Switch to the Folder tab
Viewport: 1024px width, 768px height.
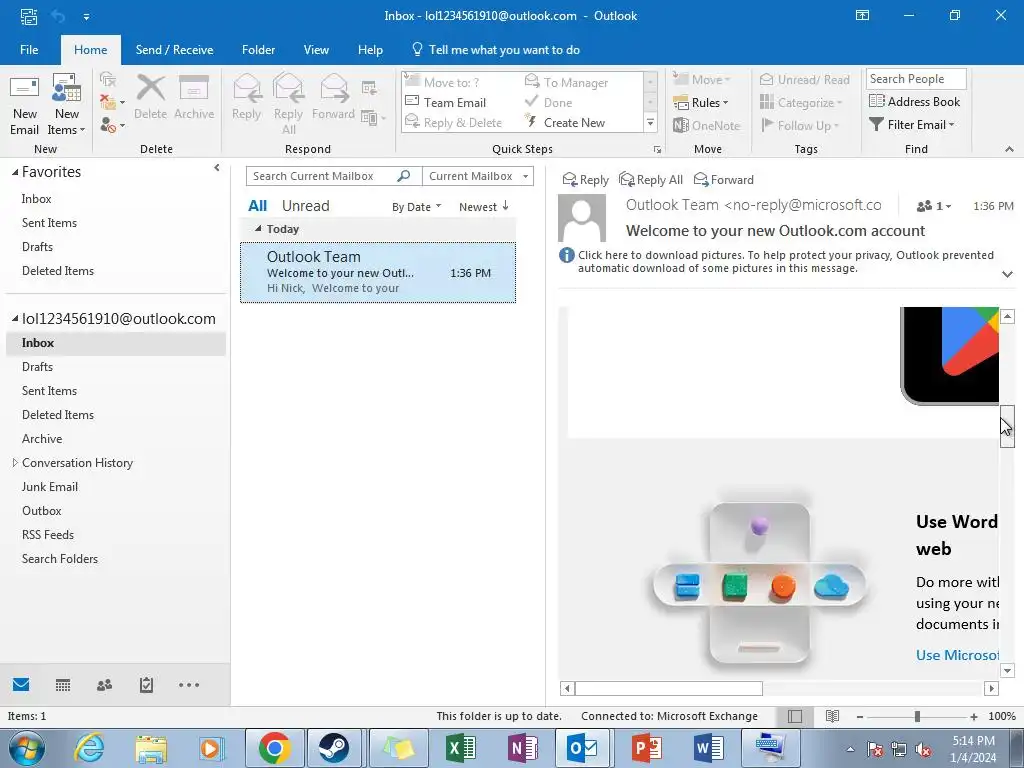point(259,50)
